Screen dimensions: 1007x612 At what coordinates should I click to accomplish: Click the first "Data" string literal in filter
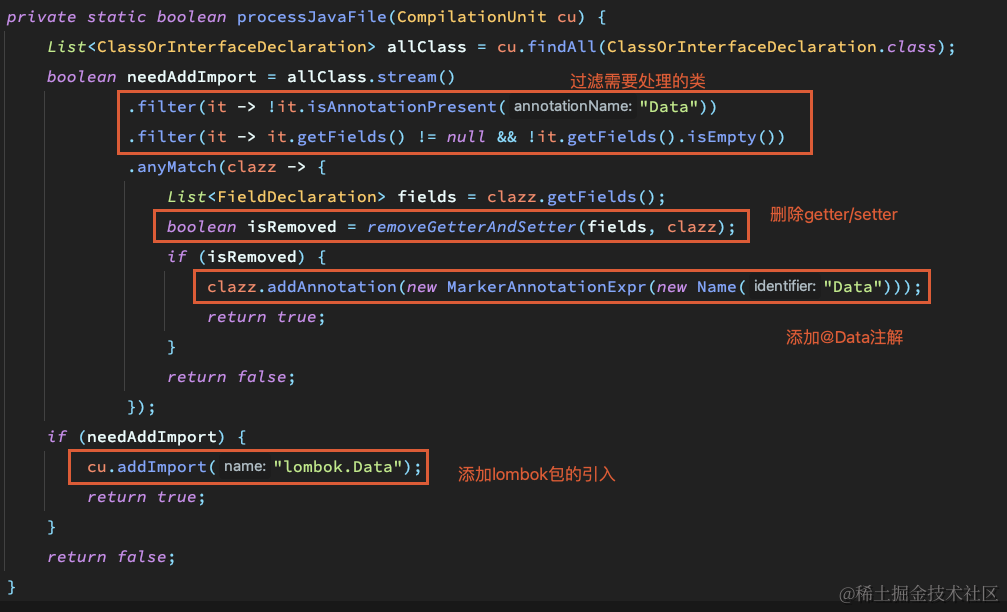(x=669, y=107)
